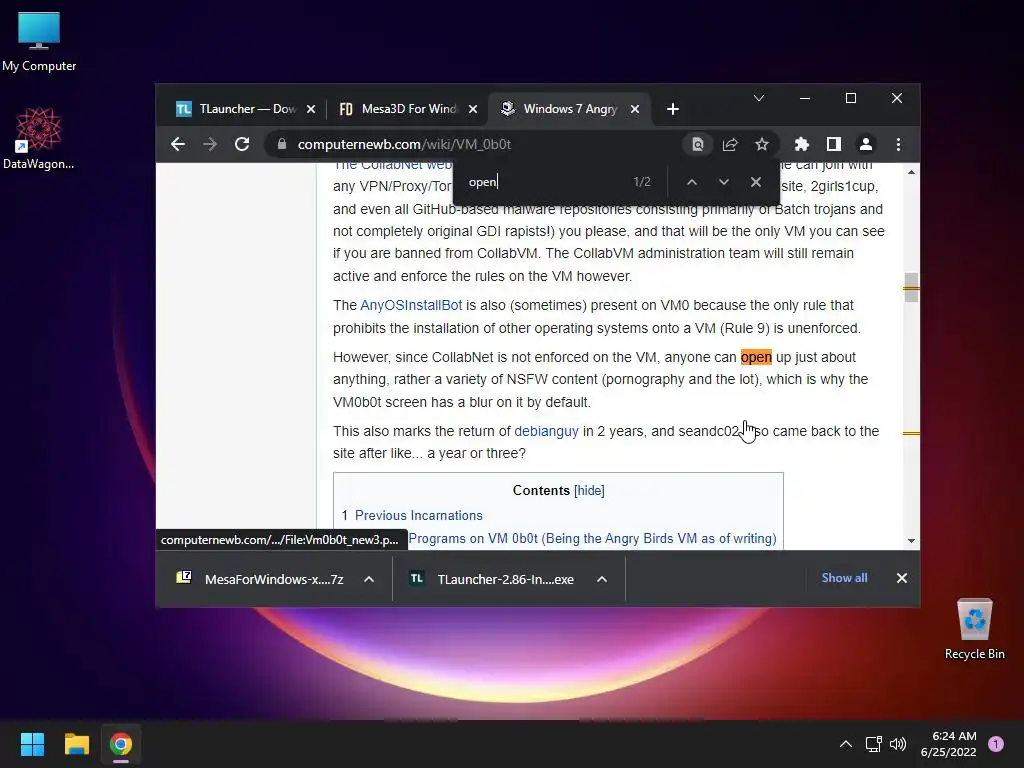The height and width of the screenshot is (768, 1024).
Task: Expand options for TLauncher download
Action: (x=601, y=579)
